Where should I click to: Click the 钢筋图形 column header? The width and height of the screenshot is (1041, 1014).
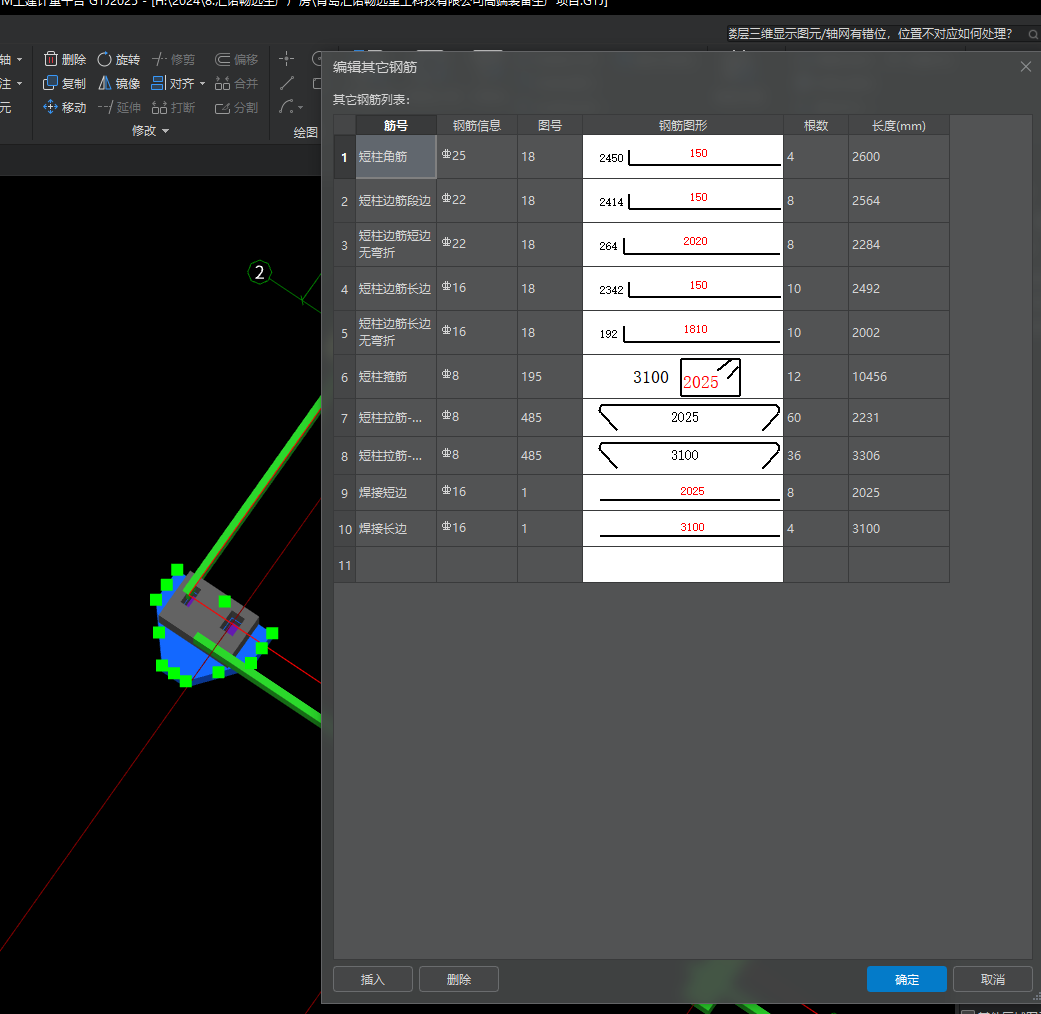point(682,126)
